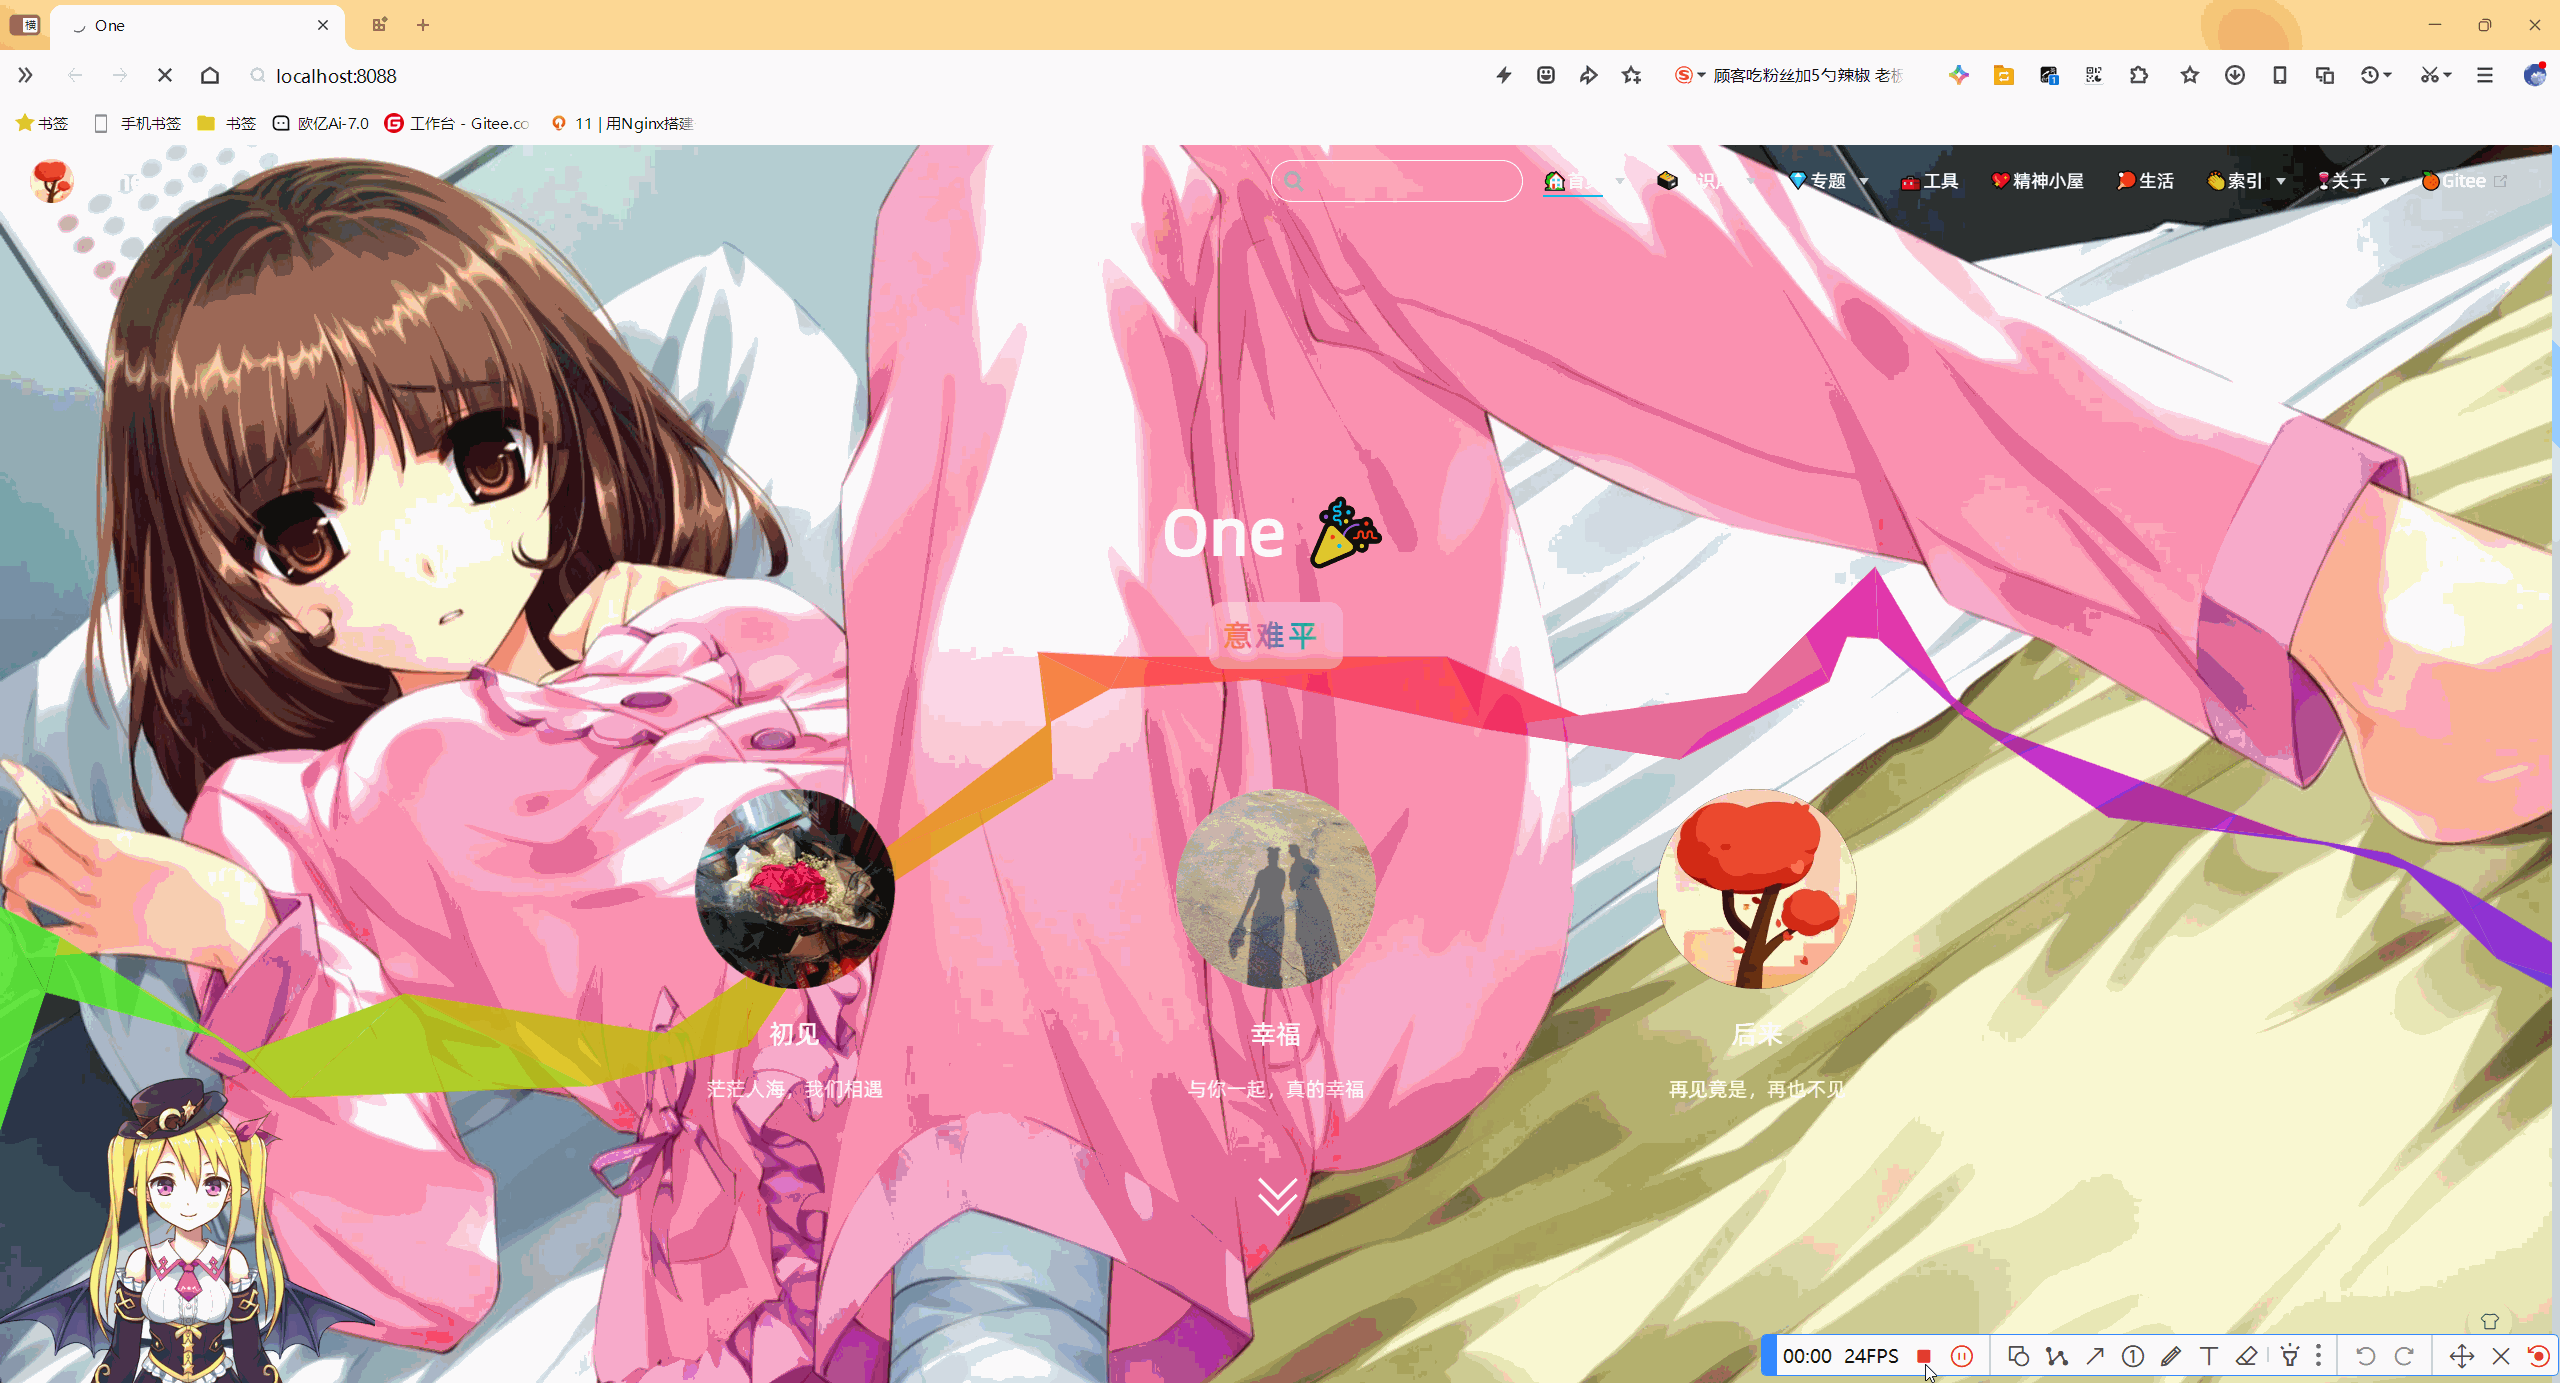Expand the sidebar double-chevron
Image resolution: width=2560 pixels, height=1383 pixels.
[25, 75]
